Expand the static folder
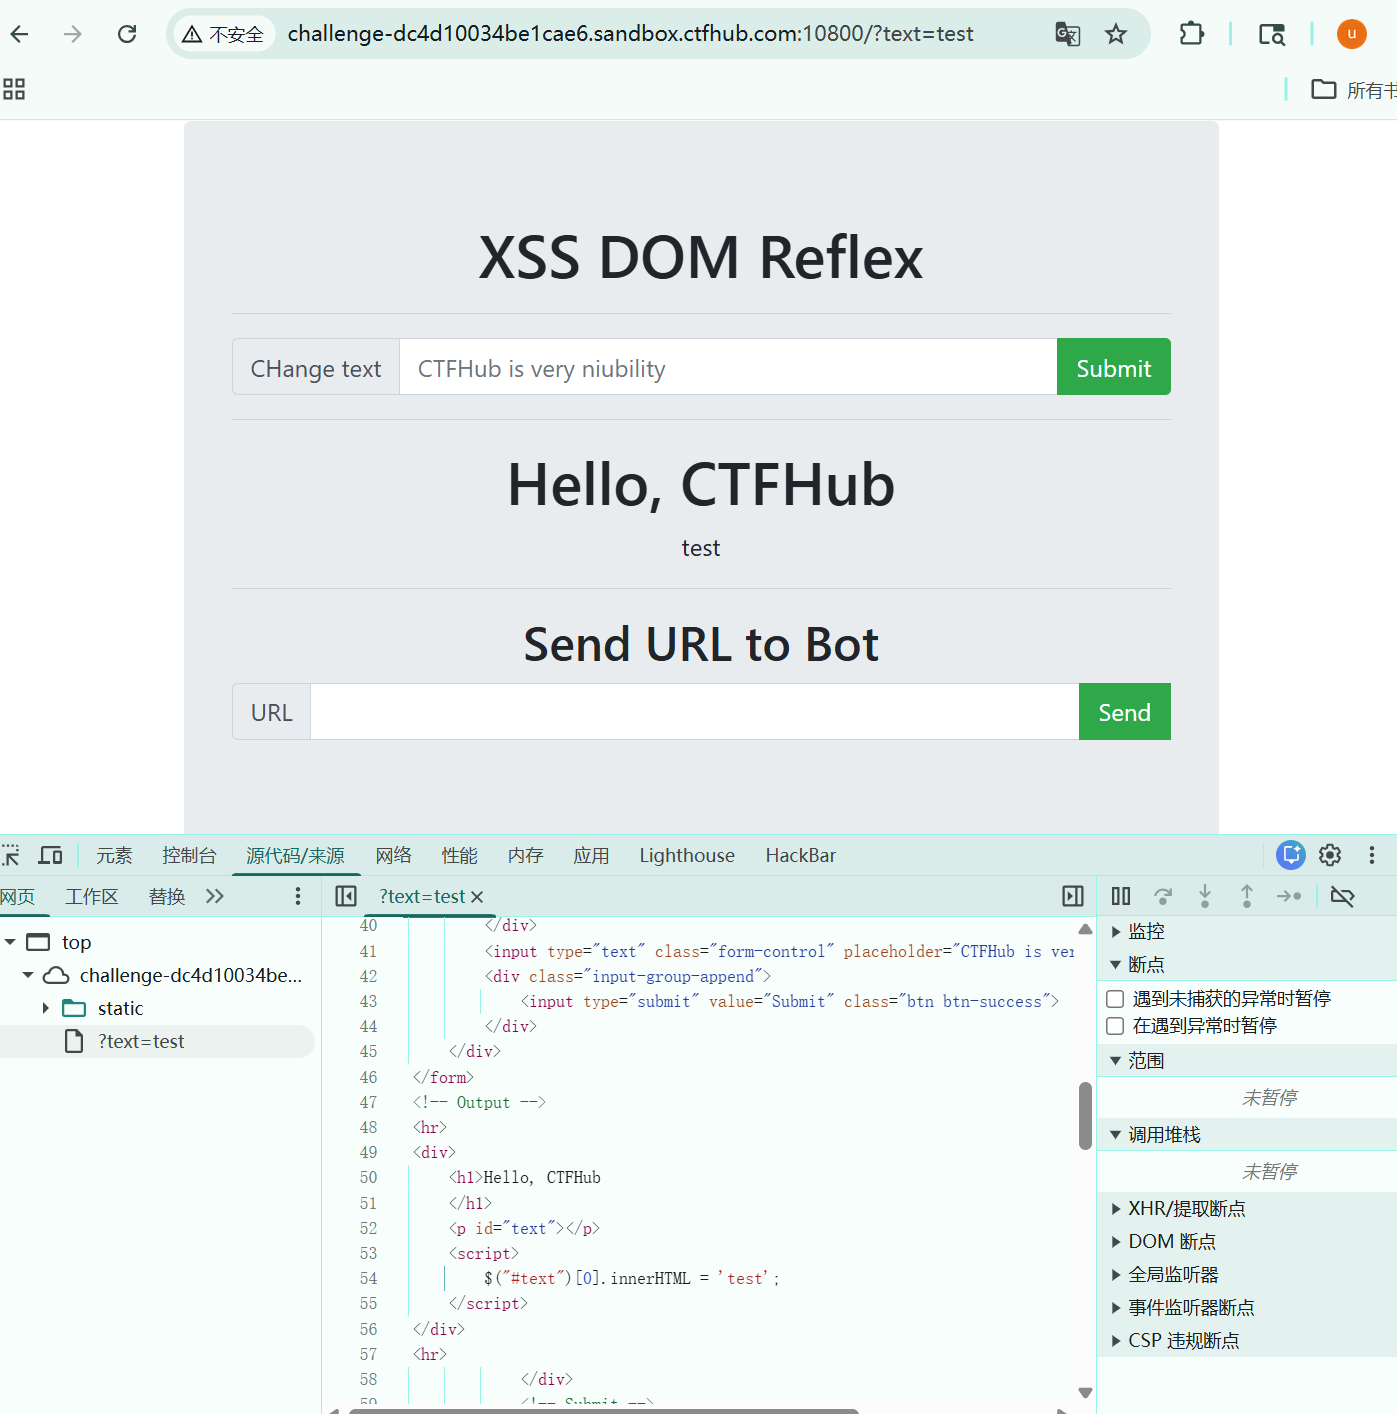Image resolution: width=1397 pixels, height=1414 pixels. coord(46,1008)
